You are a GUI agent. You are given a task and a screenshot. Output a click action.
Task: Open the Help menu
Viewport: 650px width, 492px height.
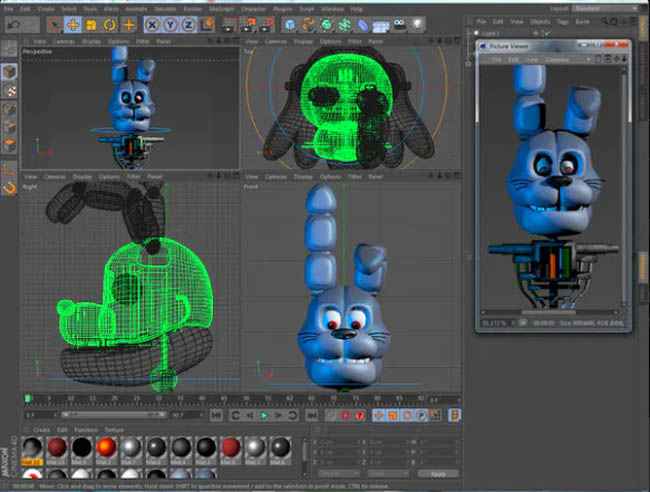pos(357,9)
